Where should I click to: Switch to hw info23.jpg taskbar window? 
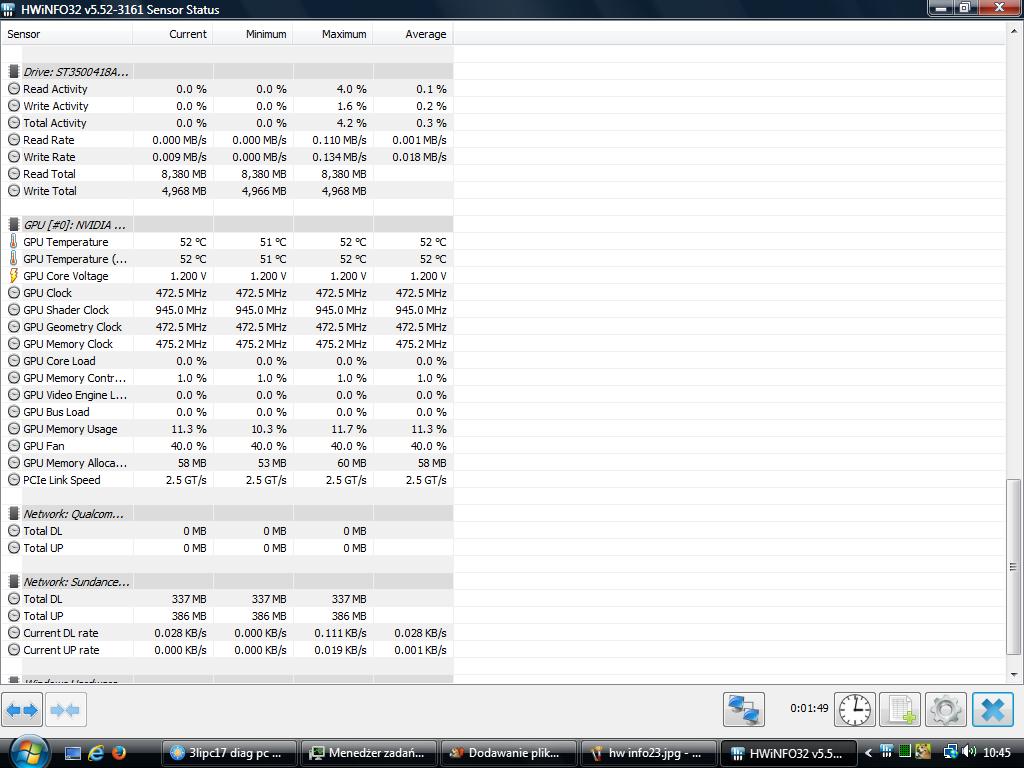point(649,753)
